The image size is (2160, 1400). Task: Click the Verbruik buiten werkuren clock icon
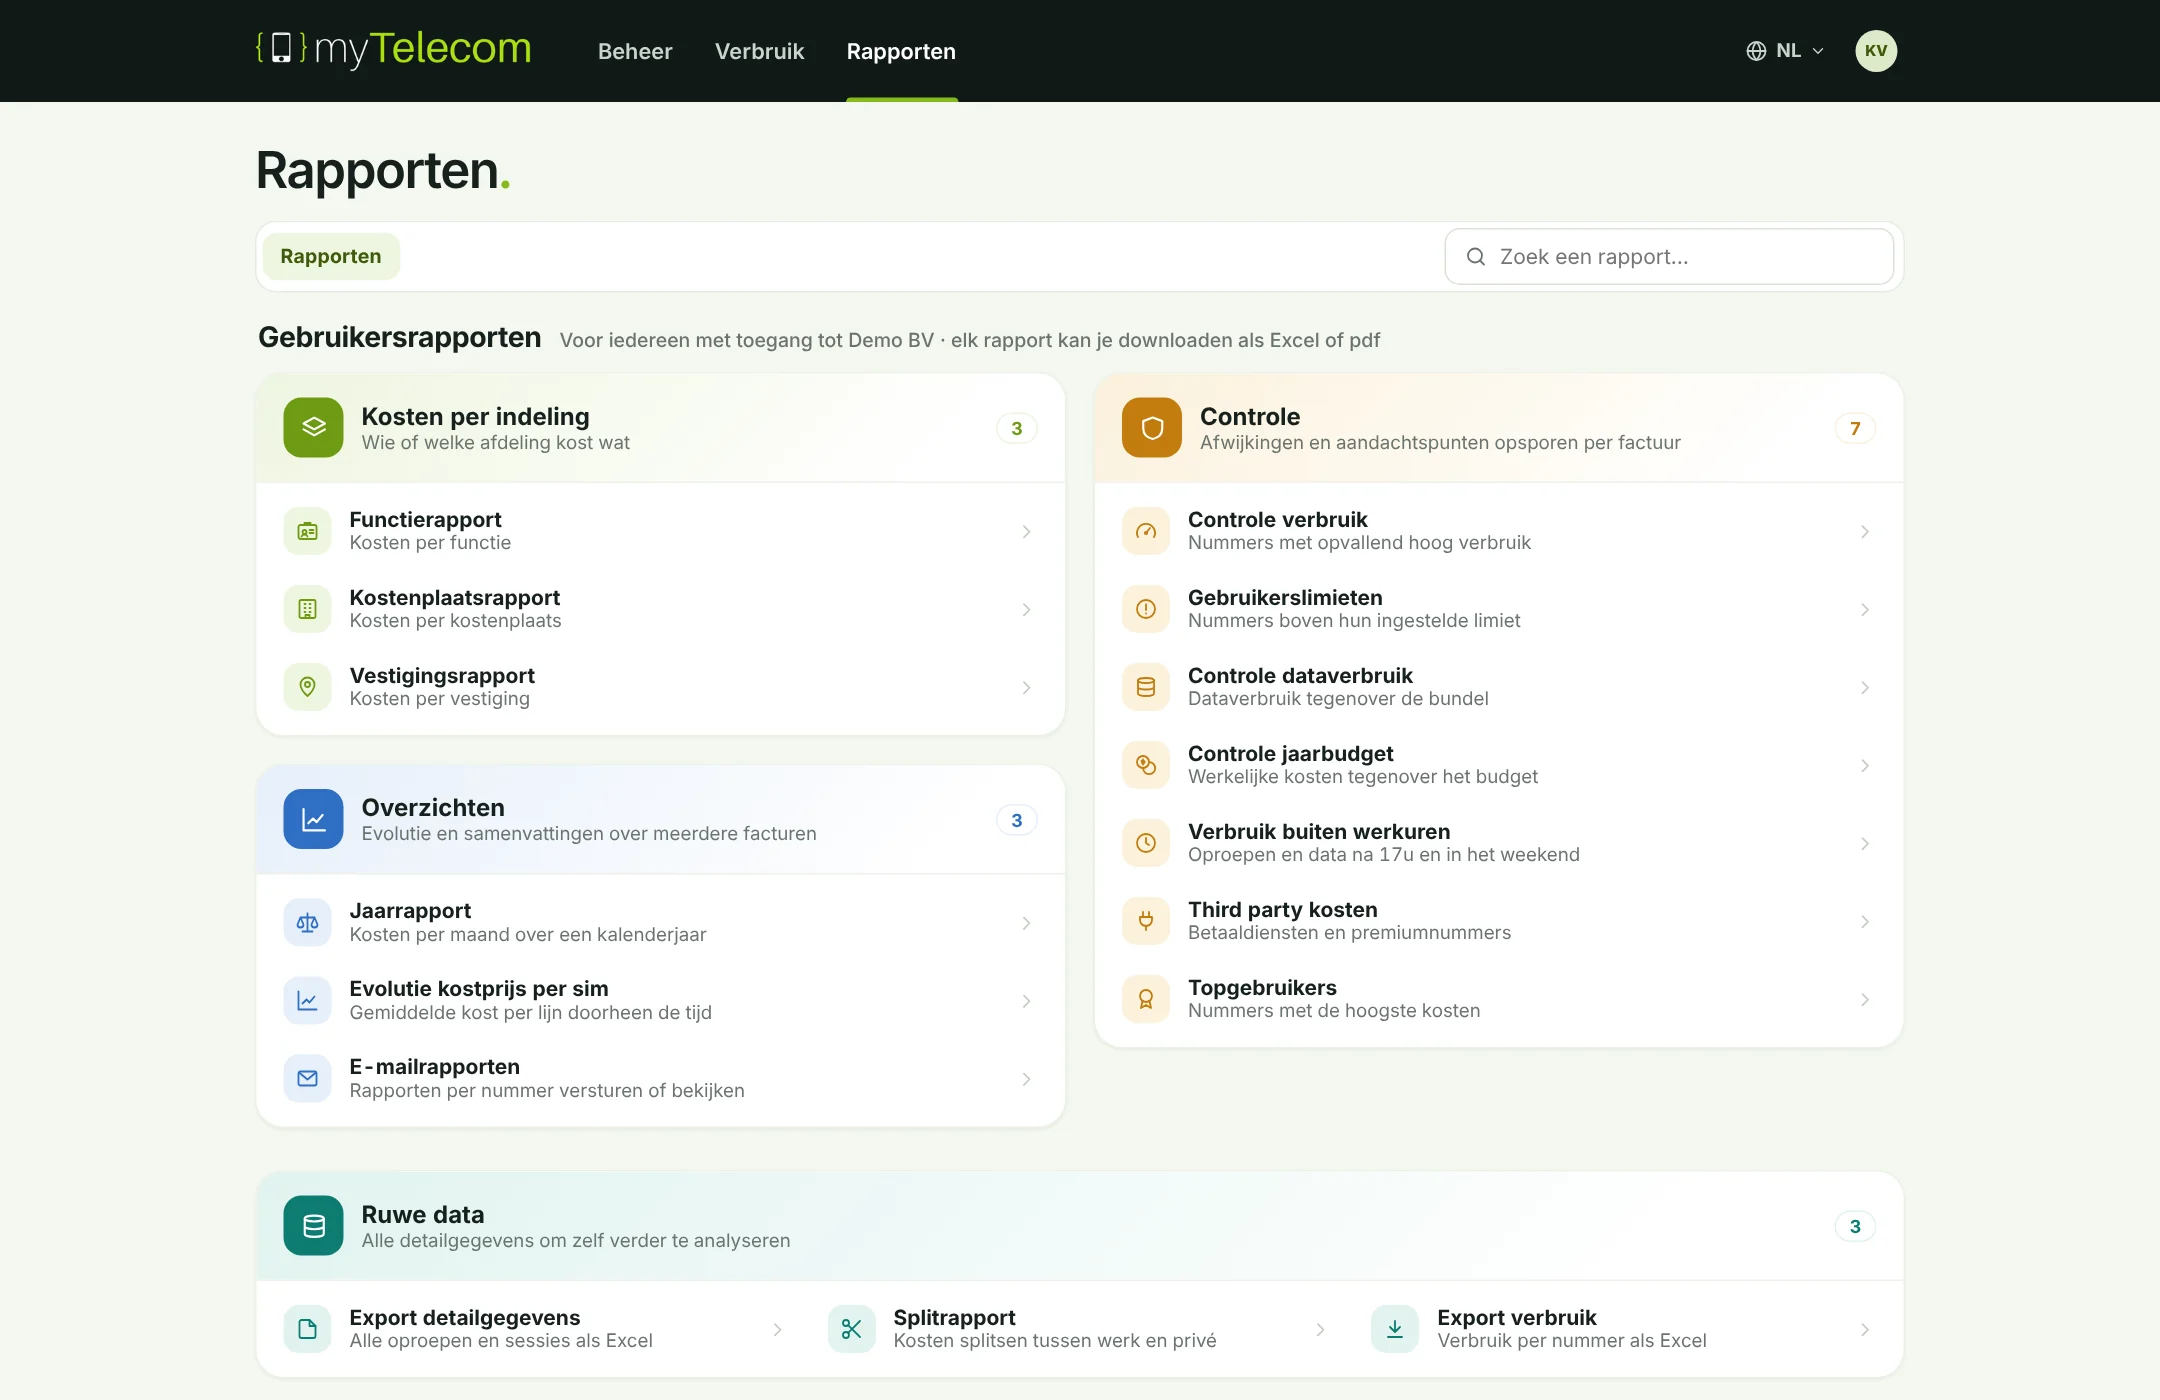click(x=1146, y=843)
